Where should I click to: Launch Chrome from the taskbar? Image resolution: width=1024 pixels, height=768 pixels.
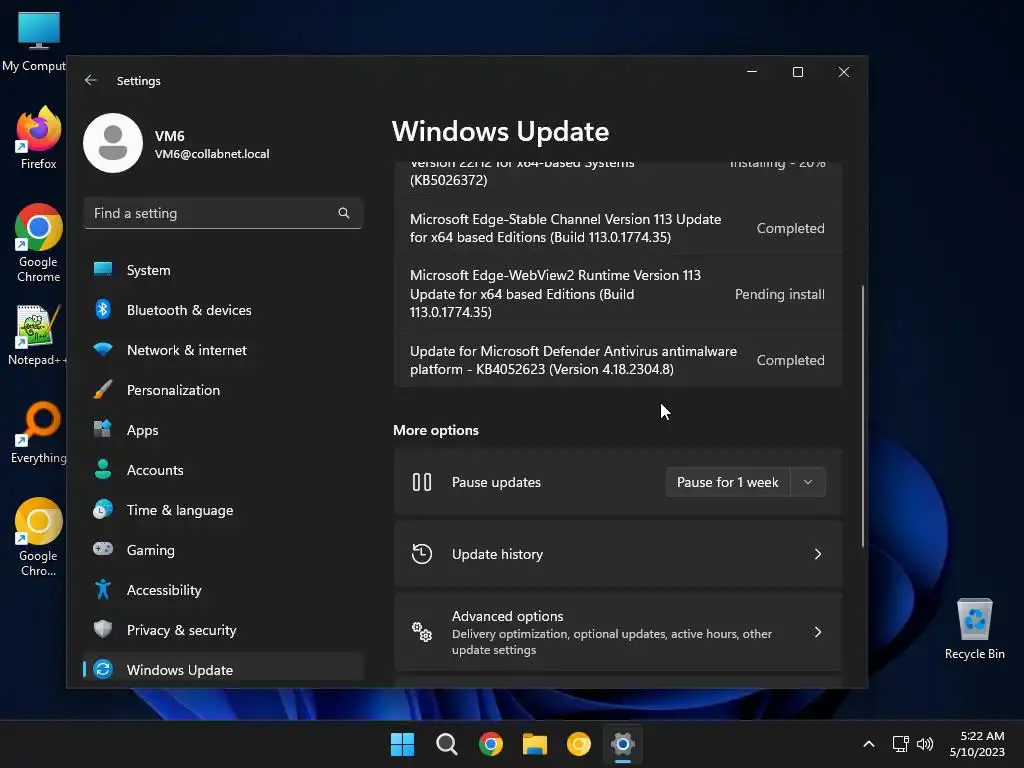click(490, 744)
